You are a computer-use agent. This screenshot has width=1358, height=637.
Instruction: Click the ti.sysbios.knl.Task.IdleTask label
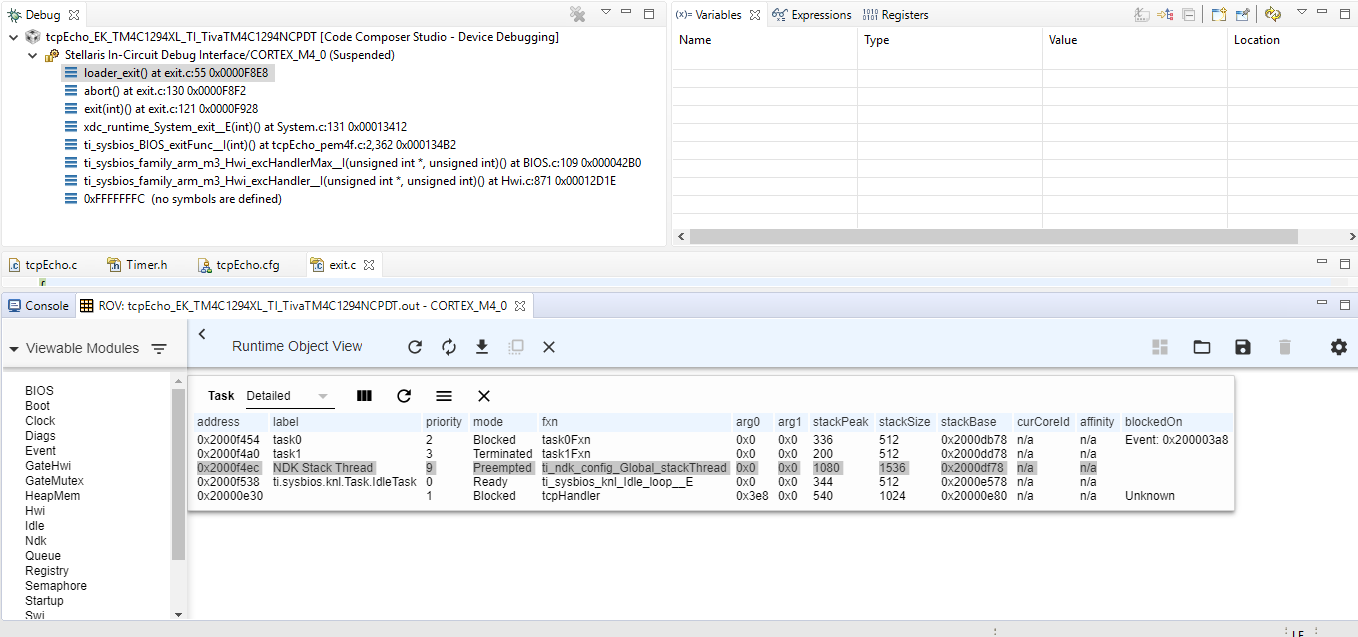[345, 482]
